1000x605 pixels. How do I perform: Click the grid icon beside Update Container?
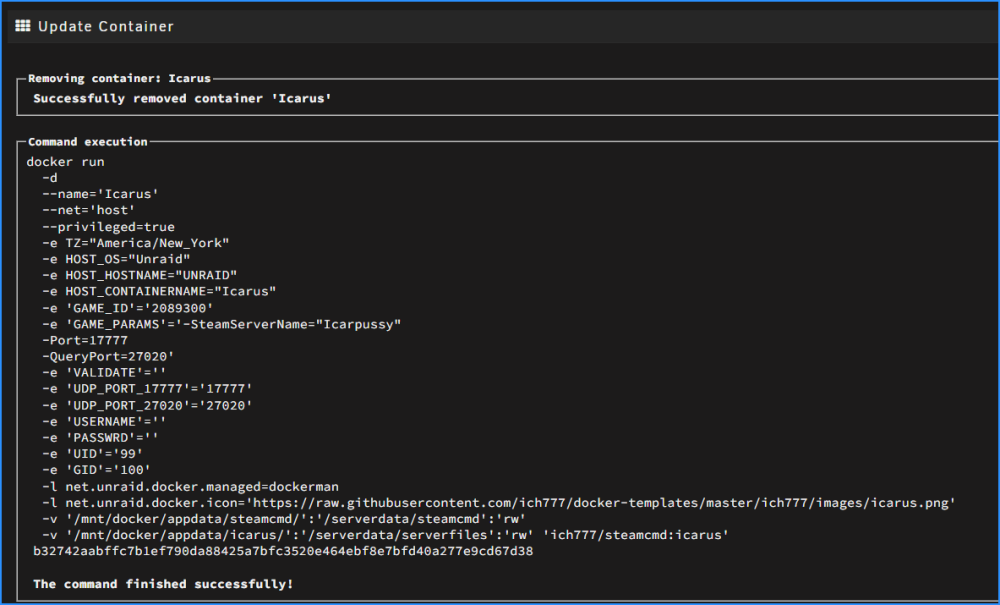click(x=23, y=26)
